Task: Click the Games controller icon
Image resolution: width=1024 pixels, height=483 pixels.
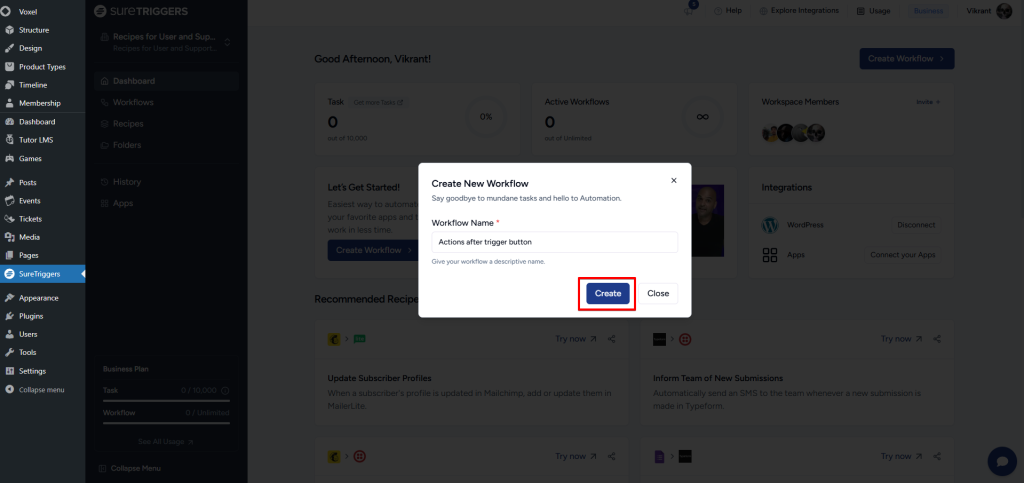Action: (9, 158)
